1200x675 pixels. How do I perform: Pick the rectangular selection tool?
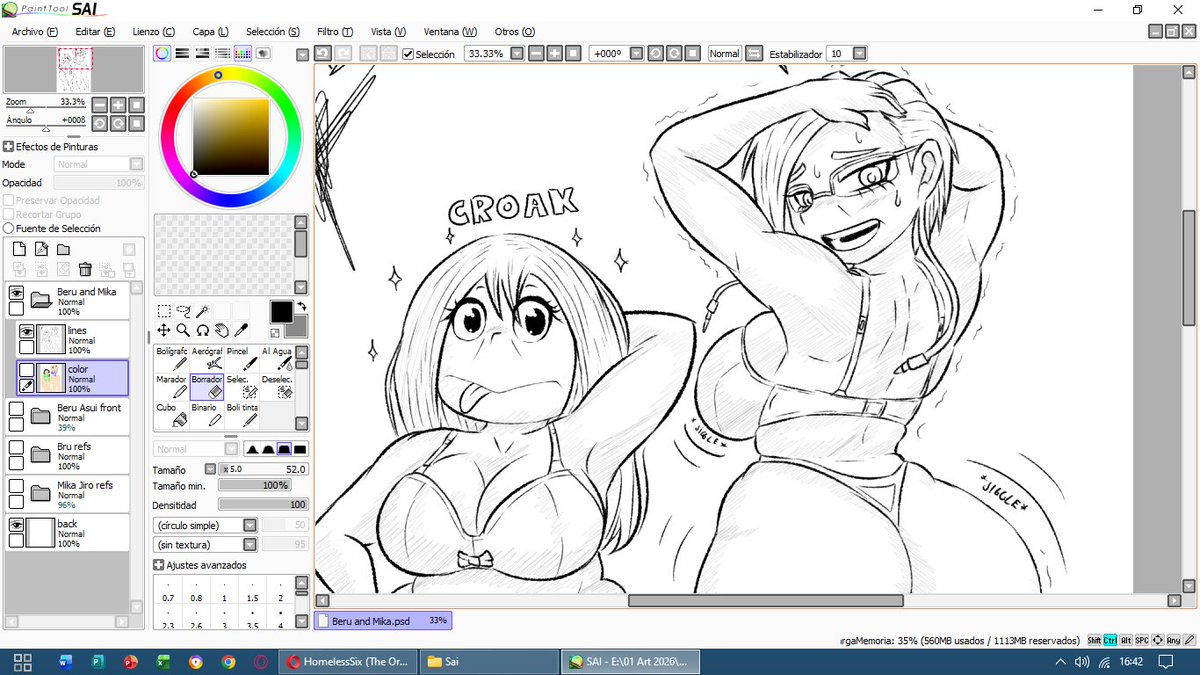165,311
